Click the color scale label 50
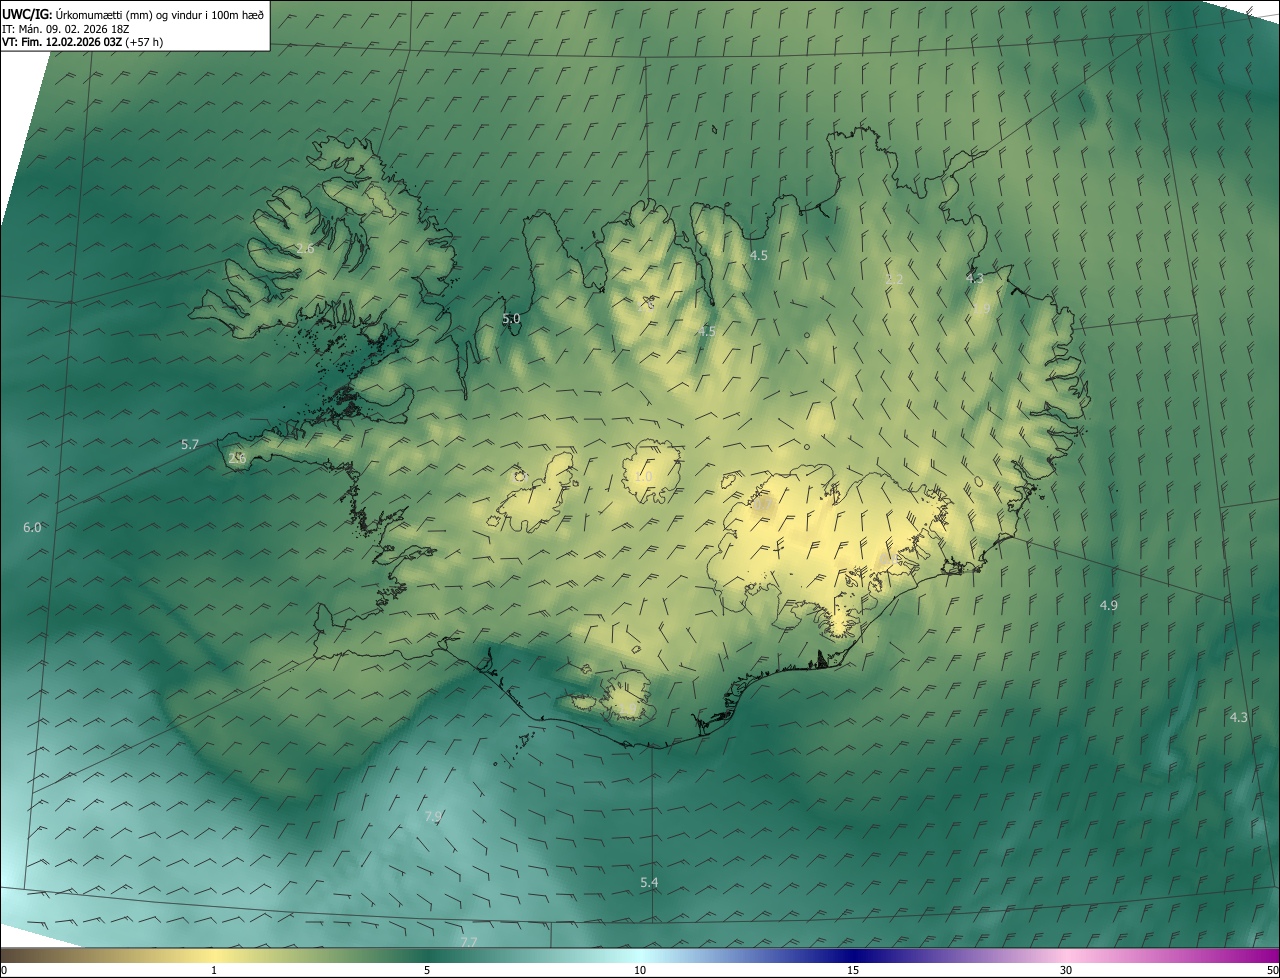The width and height of the screenshot is (1280, 978). (x=1272, y=970)
